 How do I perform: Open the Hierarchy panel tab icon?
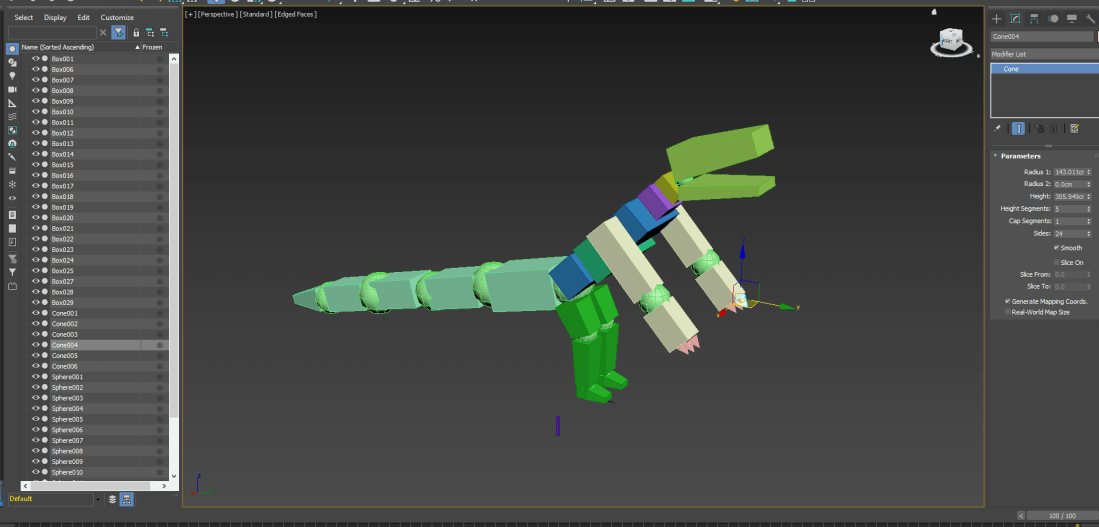point(1034,19)
